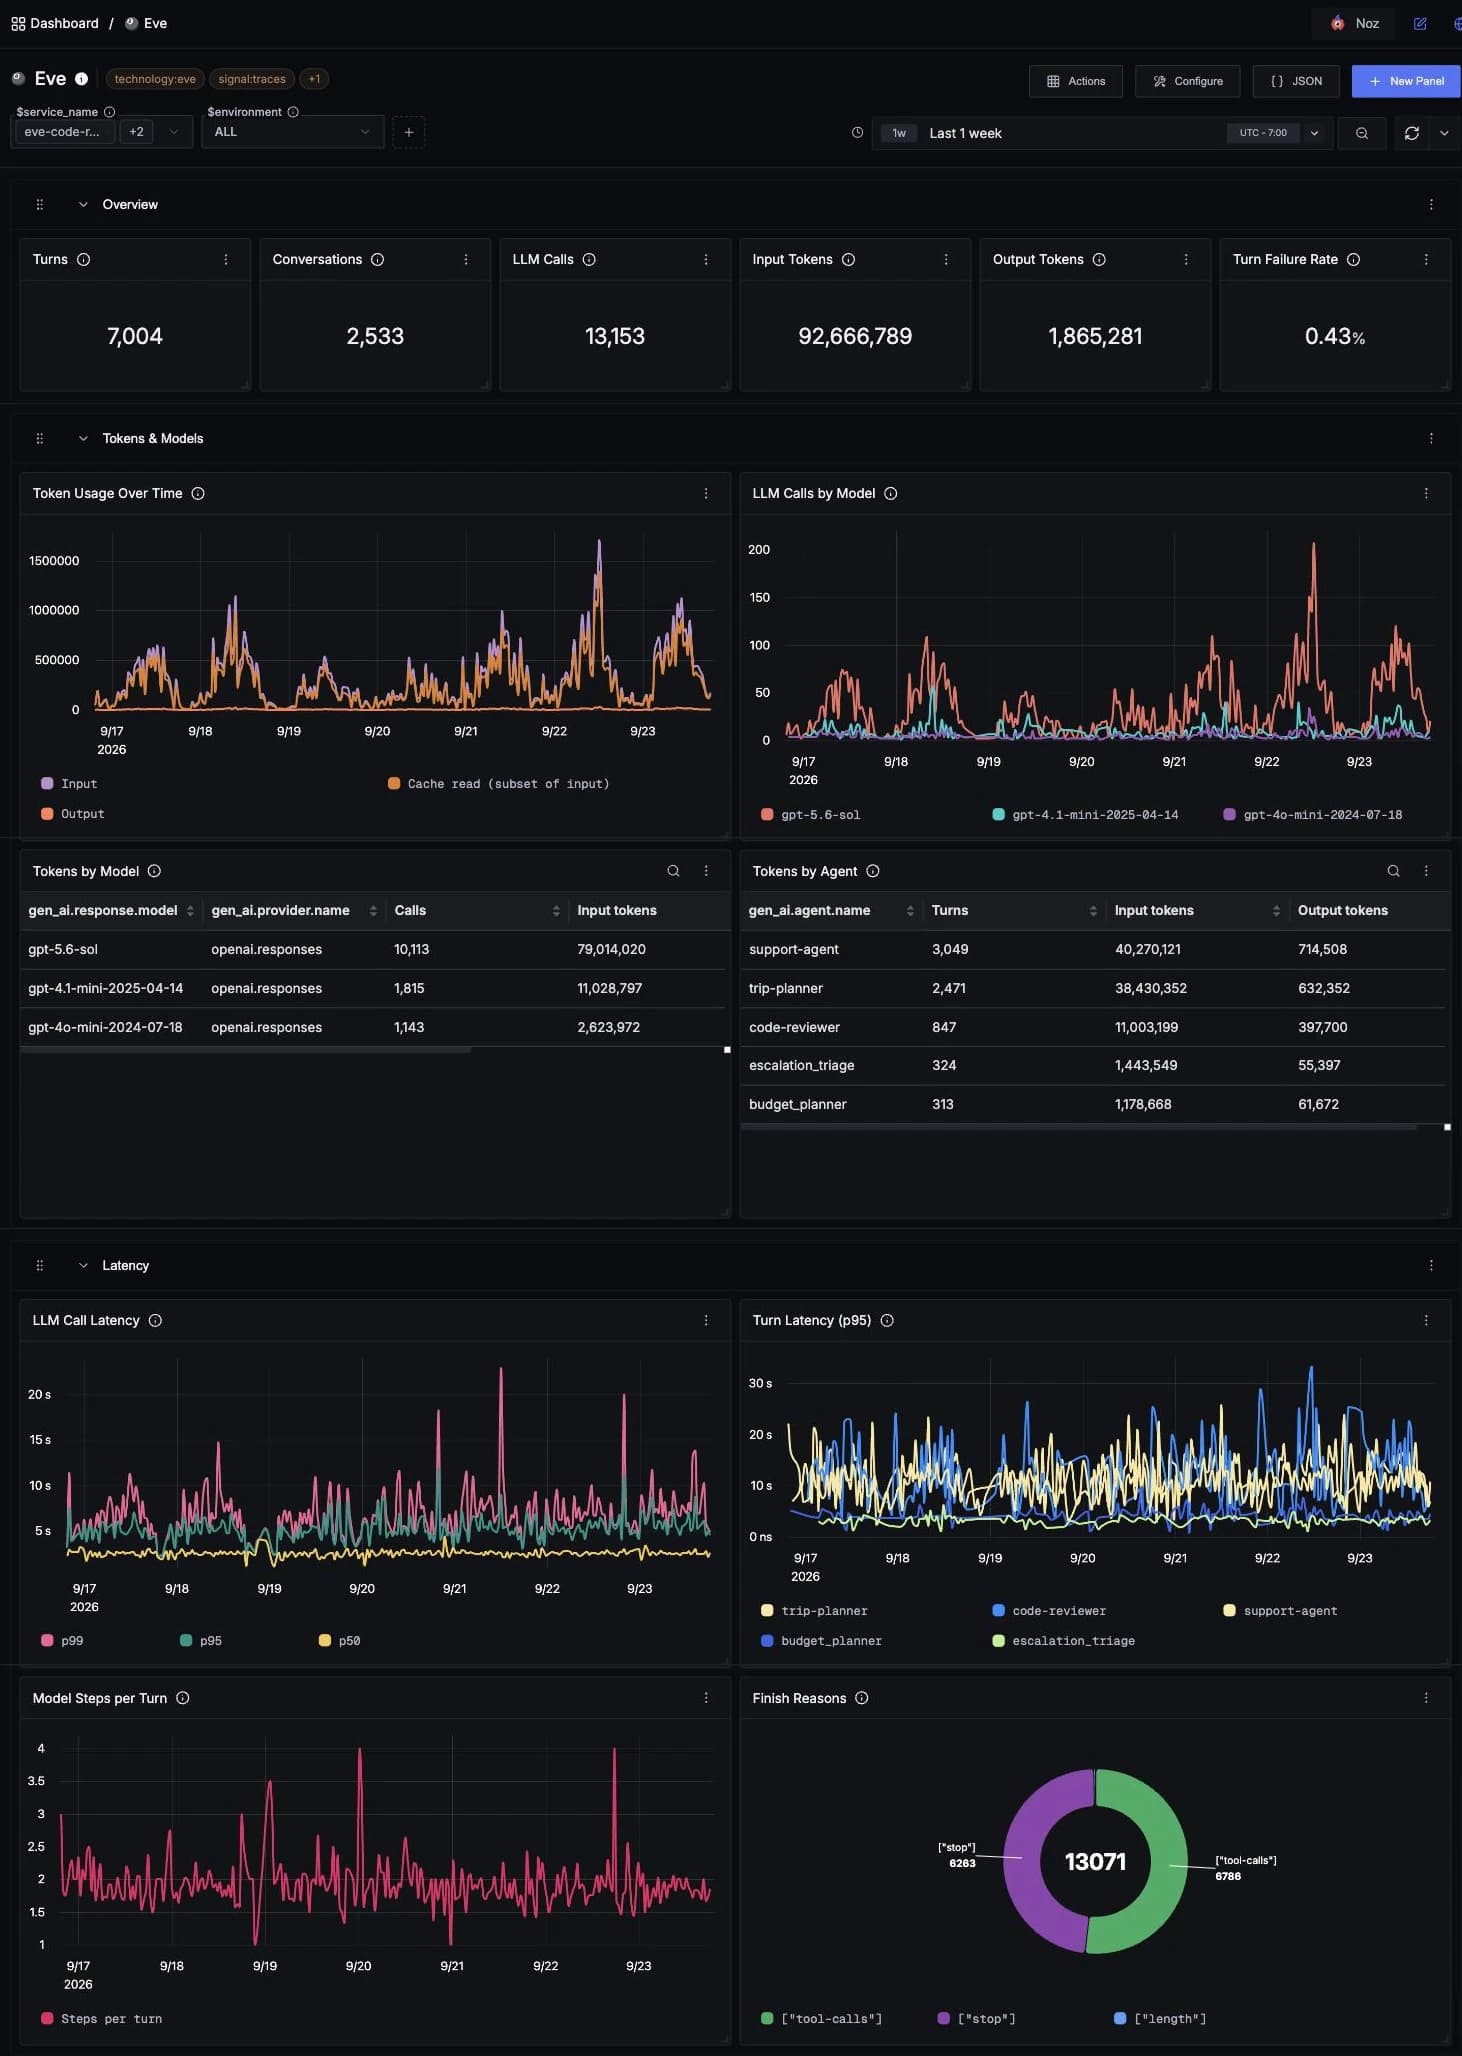Open the Turn Failure Rate panel options menu
This screenshot has width=1462, height=2056.
coord(1426,259)
